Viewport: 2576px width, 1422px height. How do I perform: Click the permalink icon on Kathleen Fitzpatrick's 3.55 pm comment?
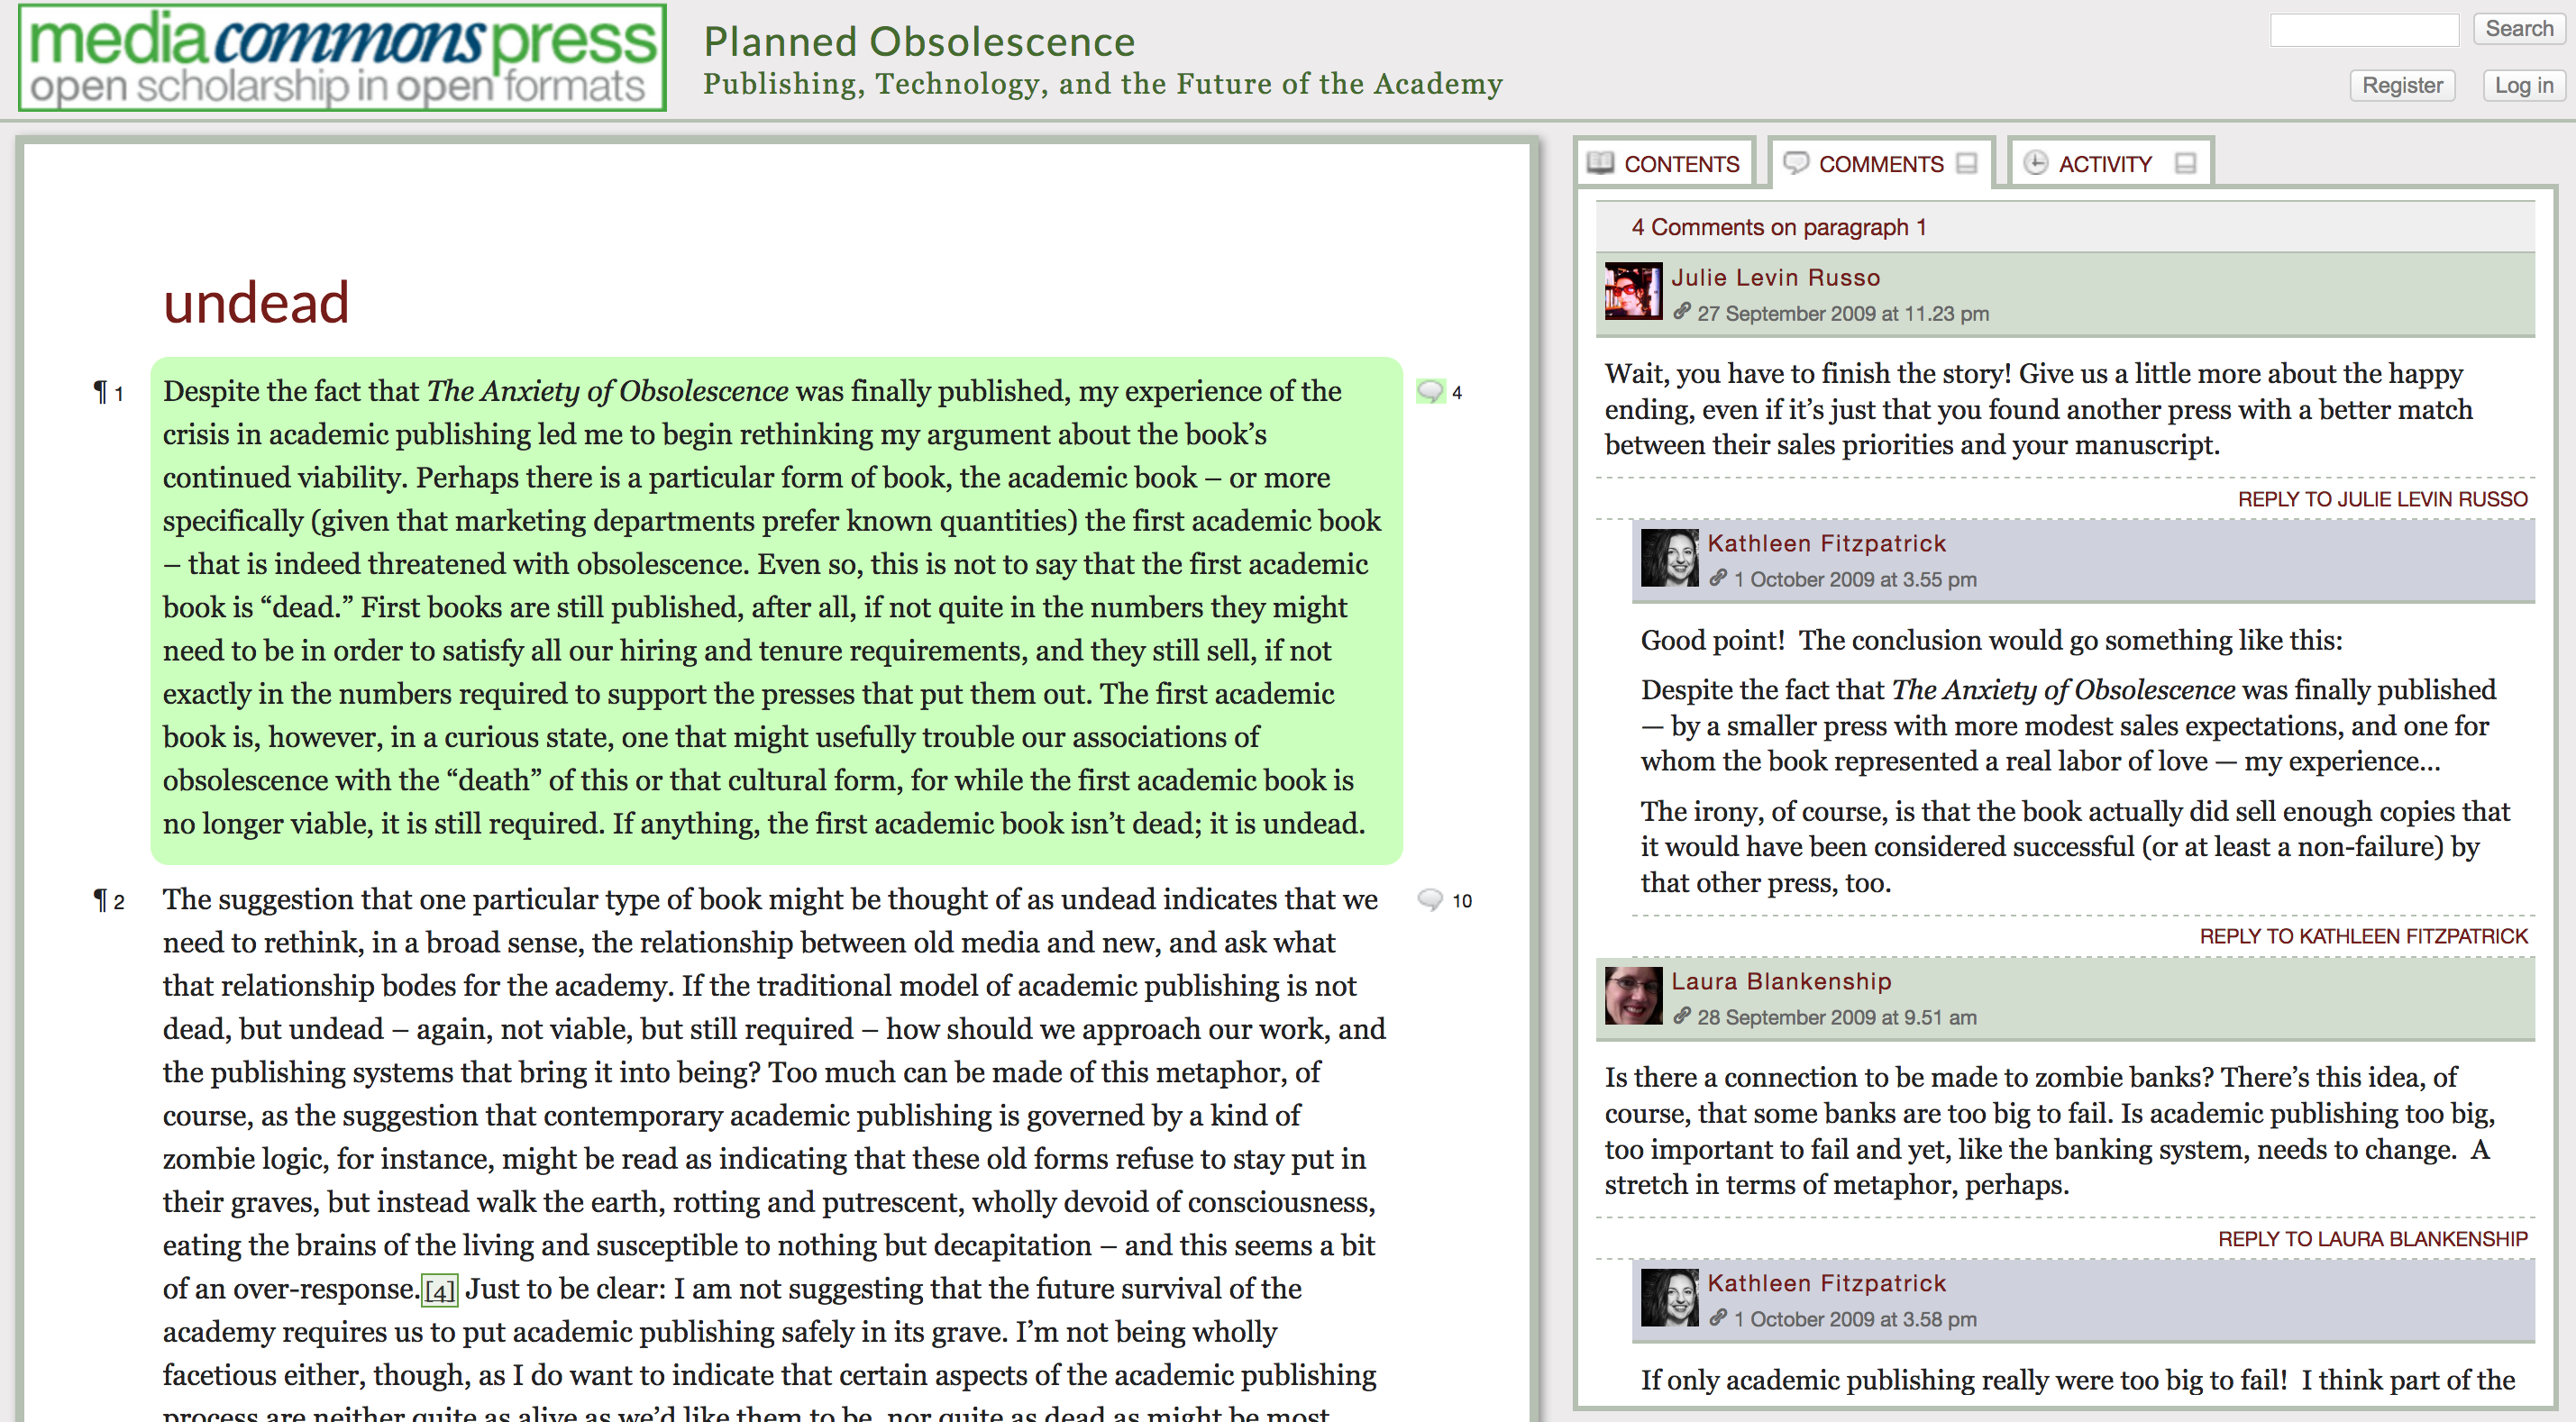tap(1720, 579)
